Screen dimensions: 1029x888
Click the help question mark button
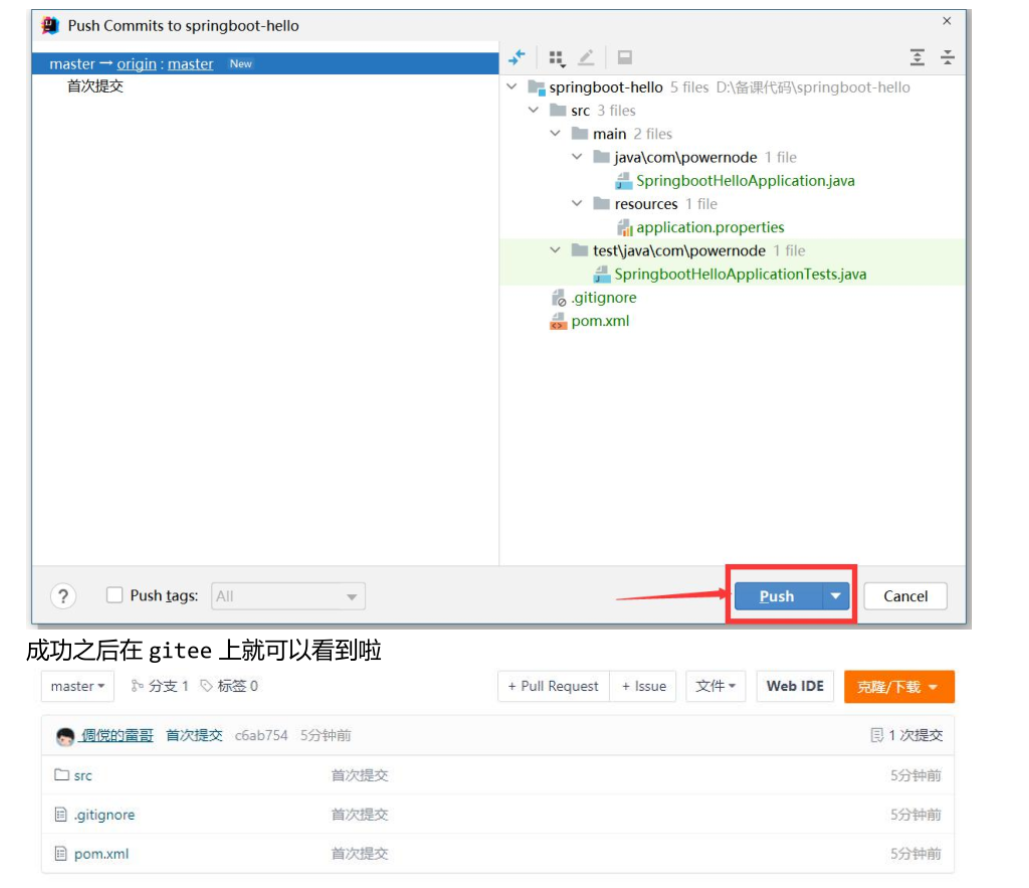(63, 596)
